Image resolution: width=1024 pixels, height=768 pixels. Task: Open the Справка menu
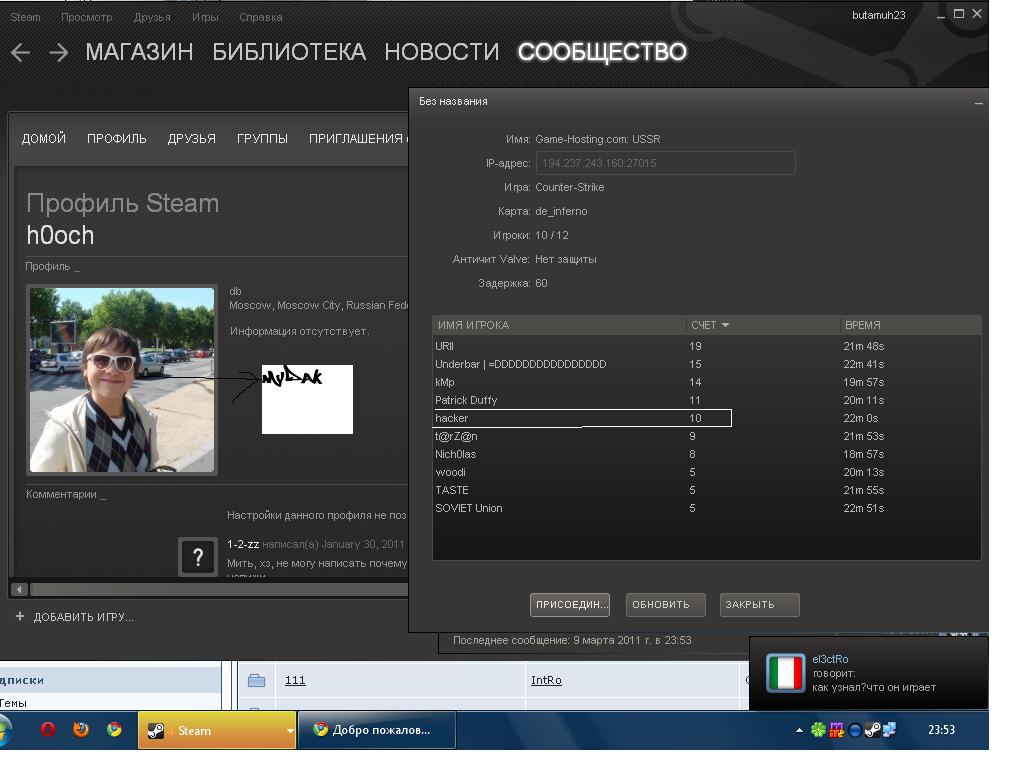coord(261,17)
